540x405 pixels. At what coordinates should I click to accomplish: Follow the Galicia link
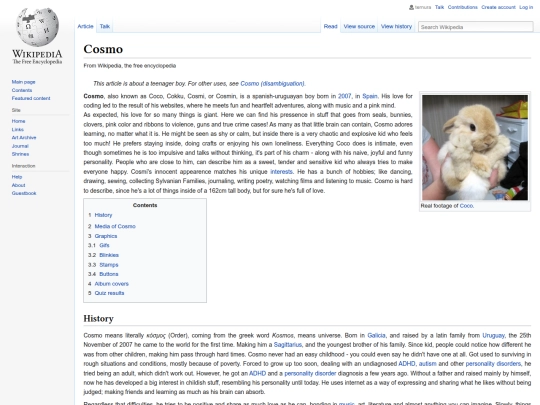coord(376,335)
